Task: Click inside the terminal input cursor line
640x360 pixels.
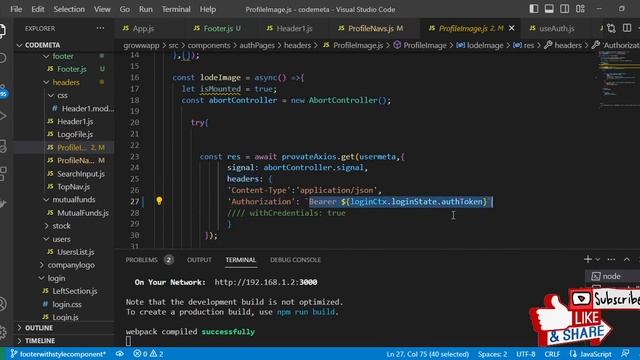Action: point(129,341)
